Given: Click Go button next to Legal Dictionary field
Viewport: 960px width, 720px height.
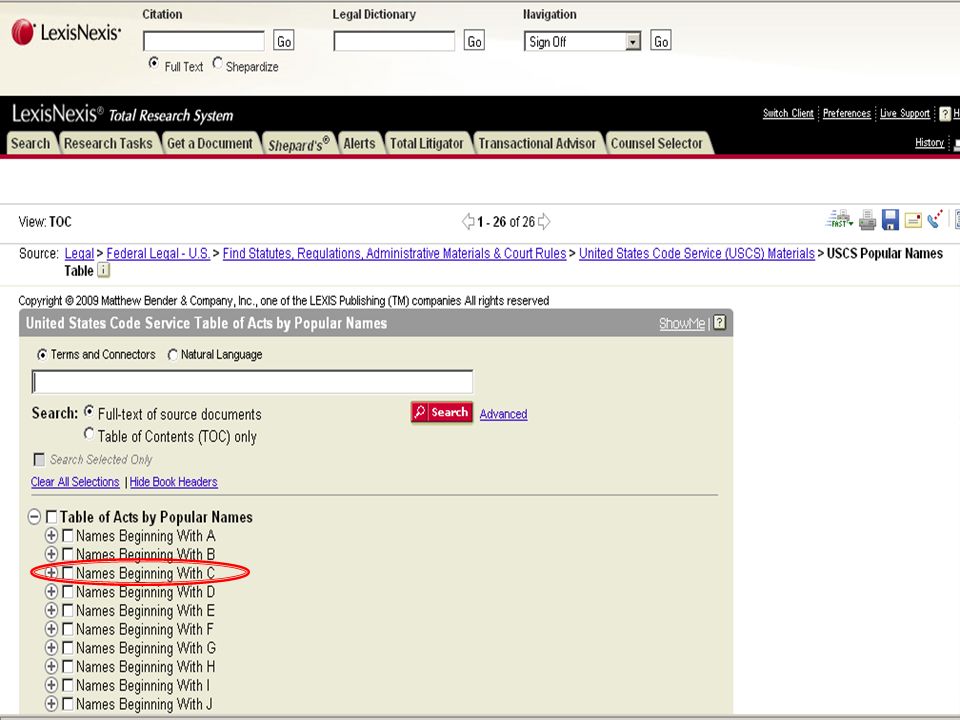Looking at the screenshot, I should pyautogui.click(x=474, y=41).
